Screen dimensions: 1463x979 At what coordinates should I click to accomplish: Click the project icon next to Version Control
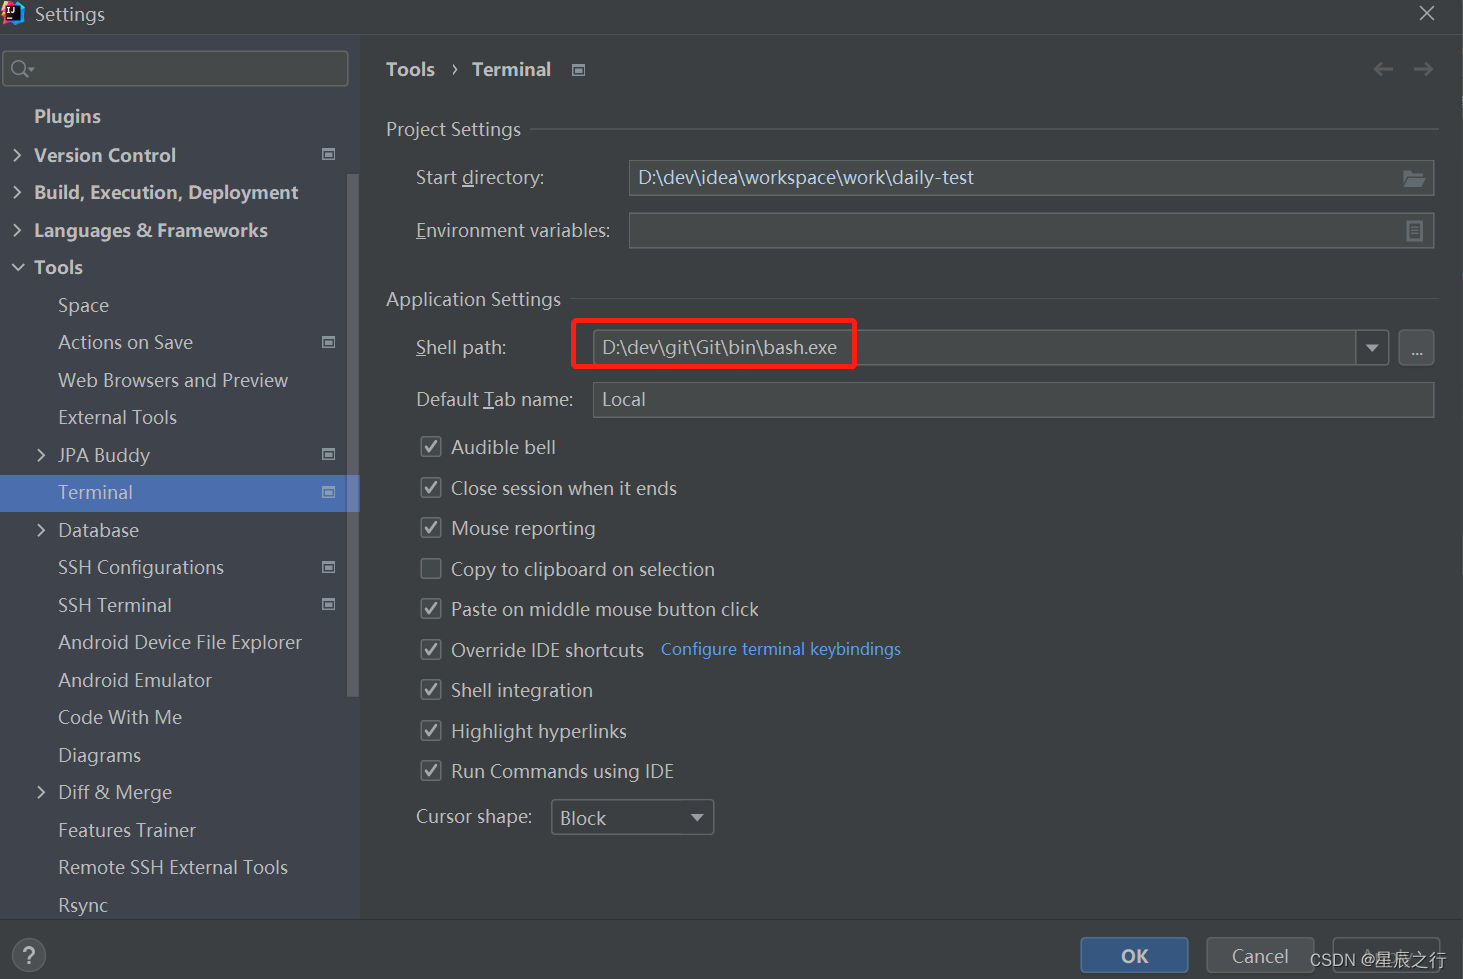pyautogui.click(x=328, y=154)
